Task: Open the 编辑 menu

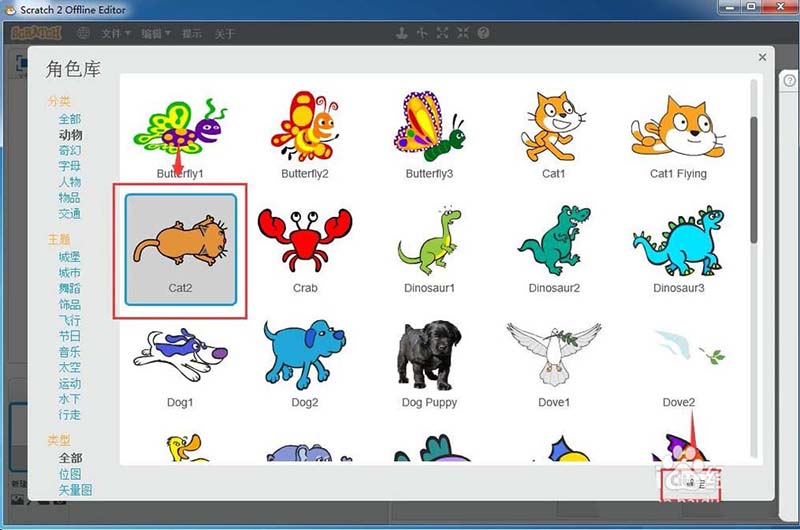Action: coord(156,34)
